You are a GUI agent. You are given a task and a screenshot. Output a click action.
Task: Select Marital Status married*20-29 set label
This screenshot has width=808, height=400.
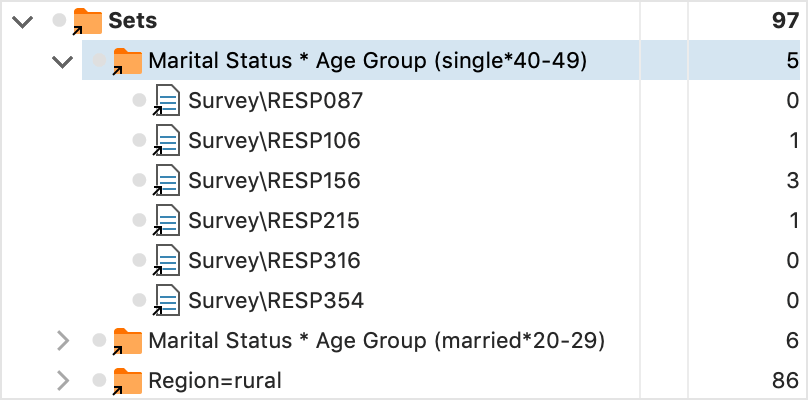click(x=376, y=341)
